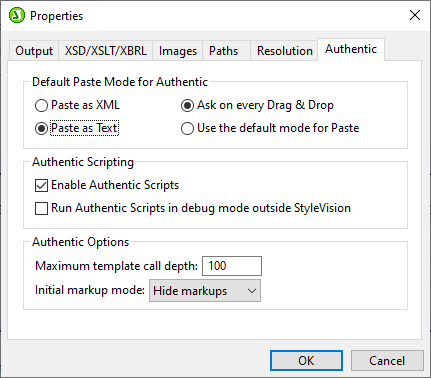The image size is (431, 378).
Task: Click the dropdown arrow next to Hide markups
Action: coord(252,291)
